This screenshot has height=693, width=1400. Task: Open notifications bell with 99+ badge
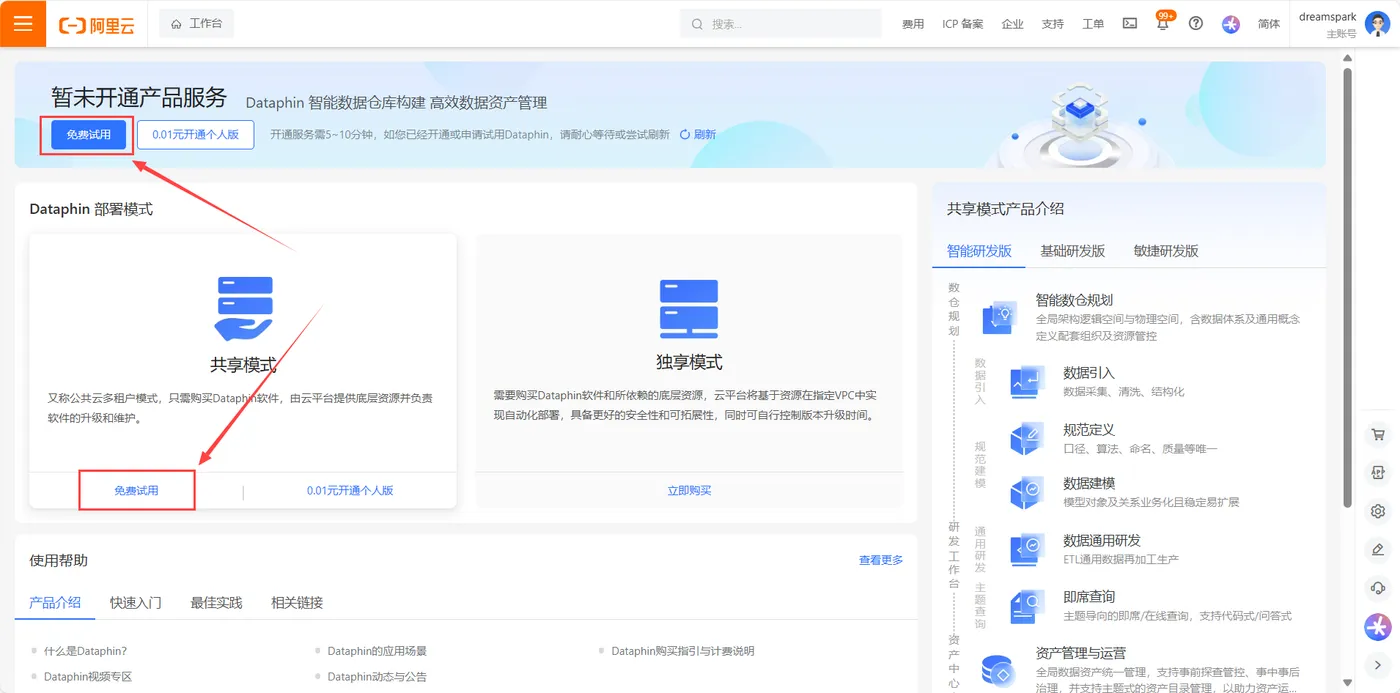[1163, 23]
